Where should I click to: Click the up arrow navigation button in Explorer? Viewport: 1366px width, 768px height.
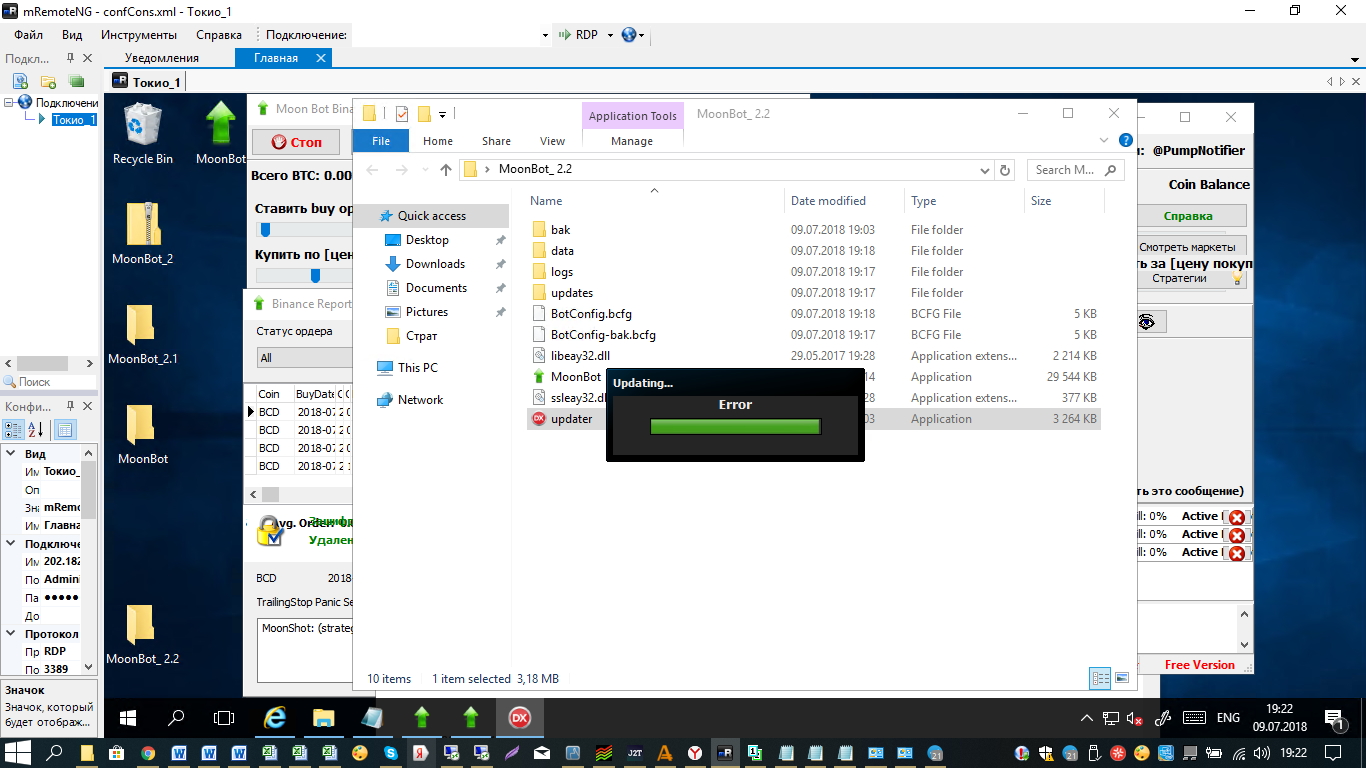pyautogui.click(x=446, y=170)
